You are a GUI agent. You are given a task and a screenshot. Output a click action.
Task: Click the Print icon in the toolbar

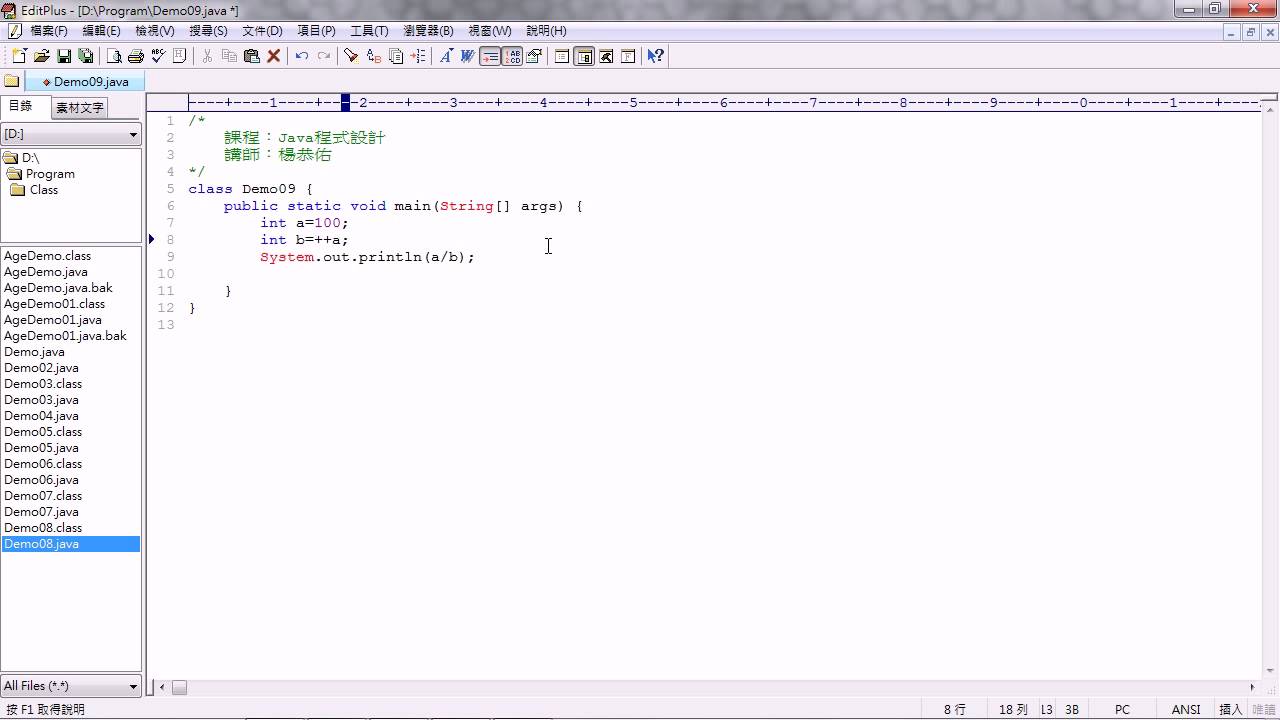coord(136,56)
